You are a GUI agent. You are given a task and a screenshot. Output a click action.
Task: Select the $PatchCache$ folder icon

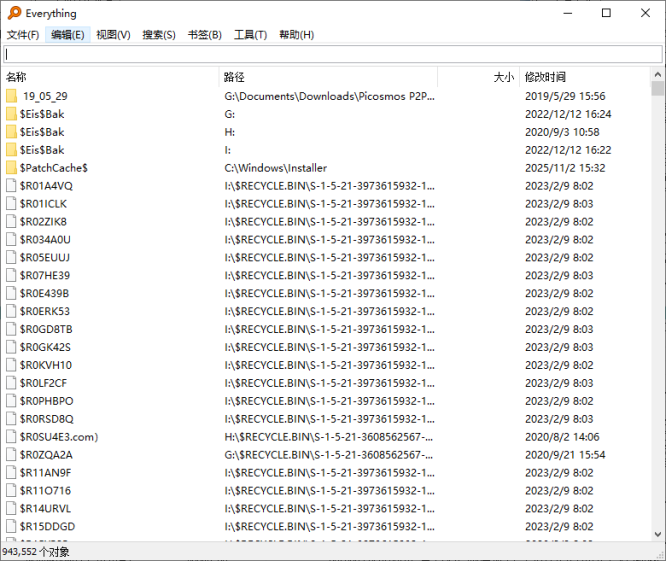11,168
